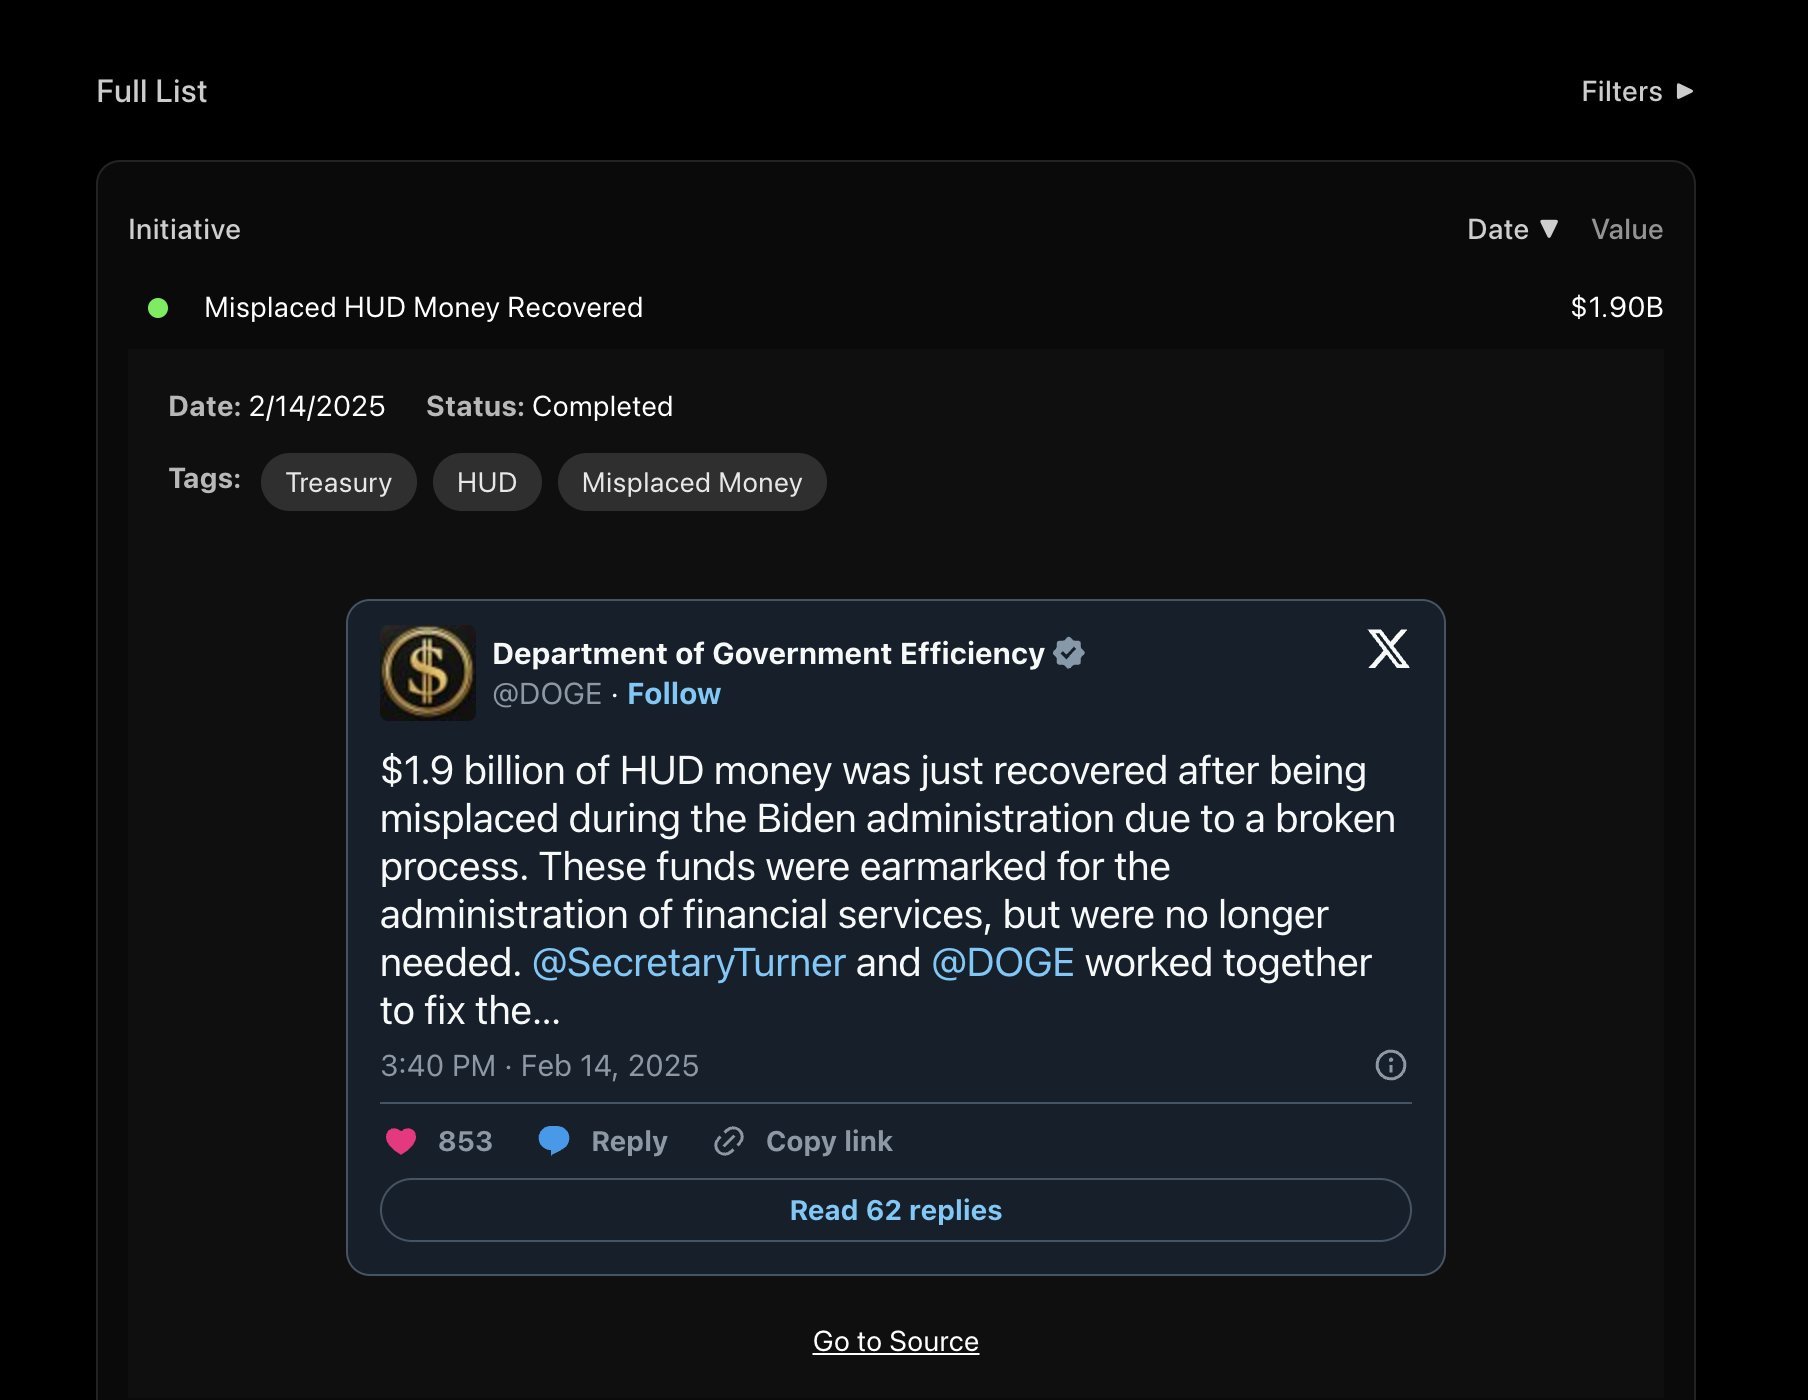Select the Treasury tag

click(338, 482)
